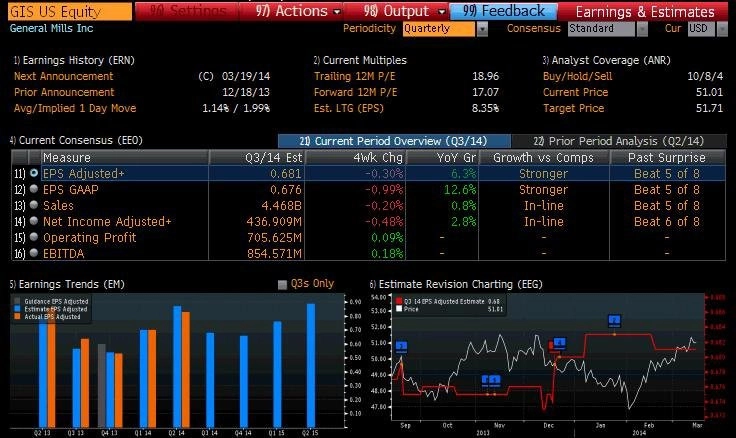Image resolution: width=736 pixels, height=438 pixels.
Task: Click the 4Wk Chg column header
Action: click(x=356, y=157)
